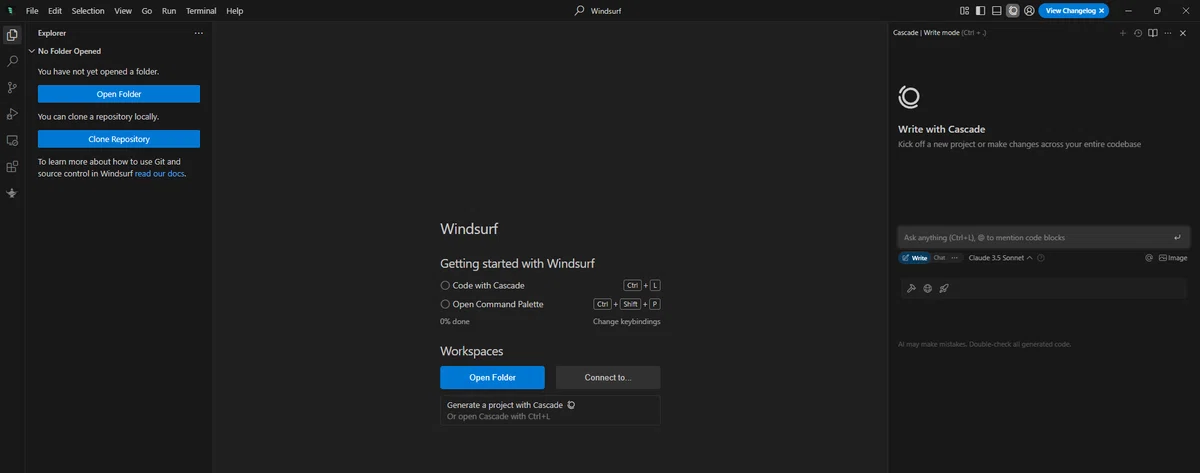
Task: Click Windsurf logo at top-left corner
Action: pos(10,10)
